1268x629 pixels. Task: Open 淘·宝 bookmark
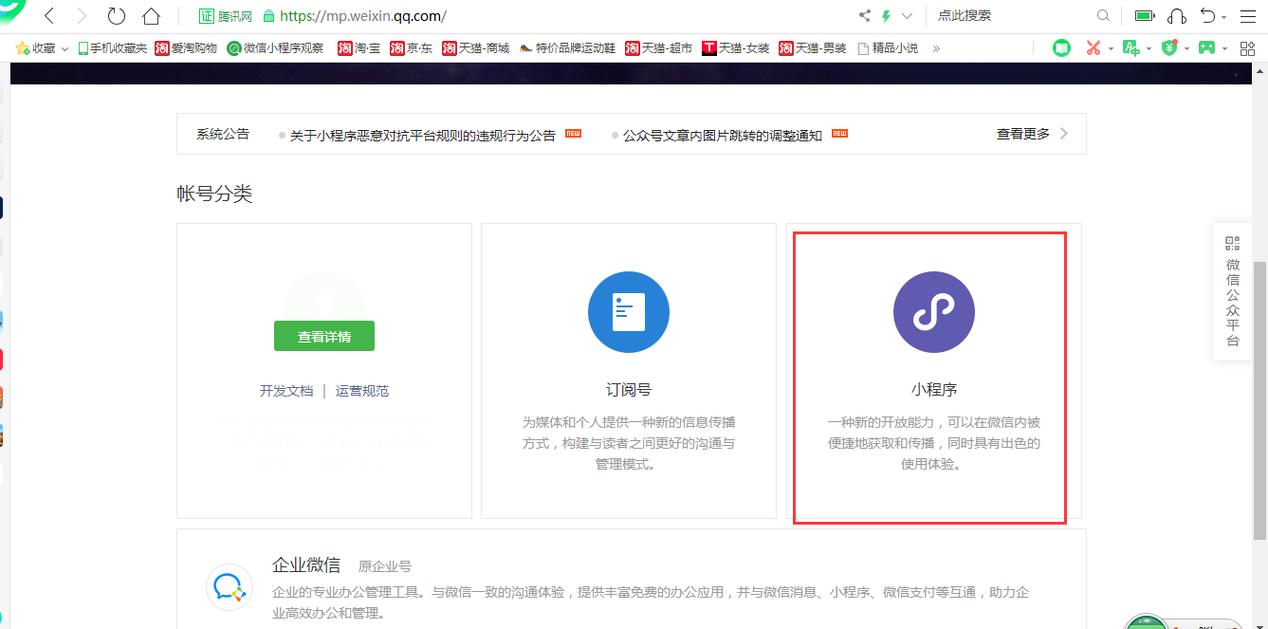pos(359,48)
